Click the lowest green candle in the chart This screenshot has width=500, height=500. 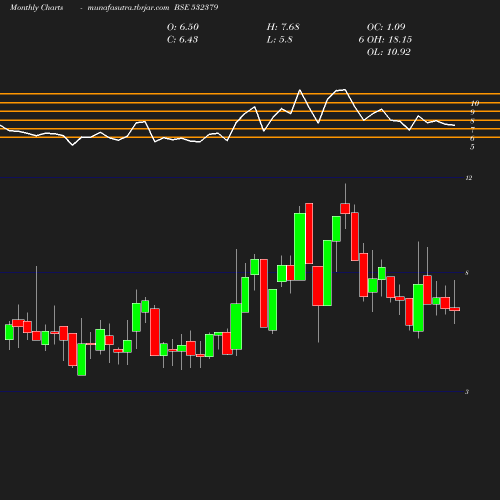point(82,359)
